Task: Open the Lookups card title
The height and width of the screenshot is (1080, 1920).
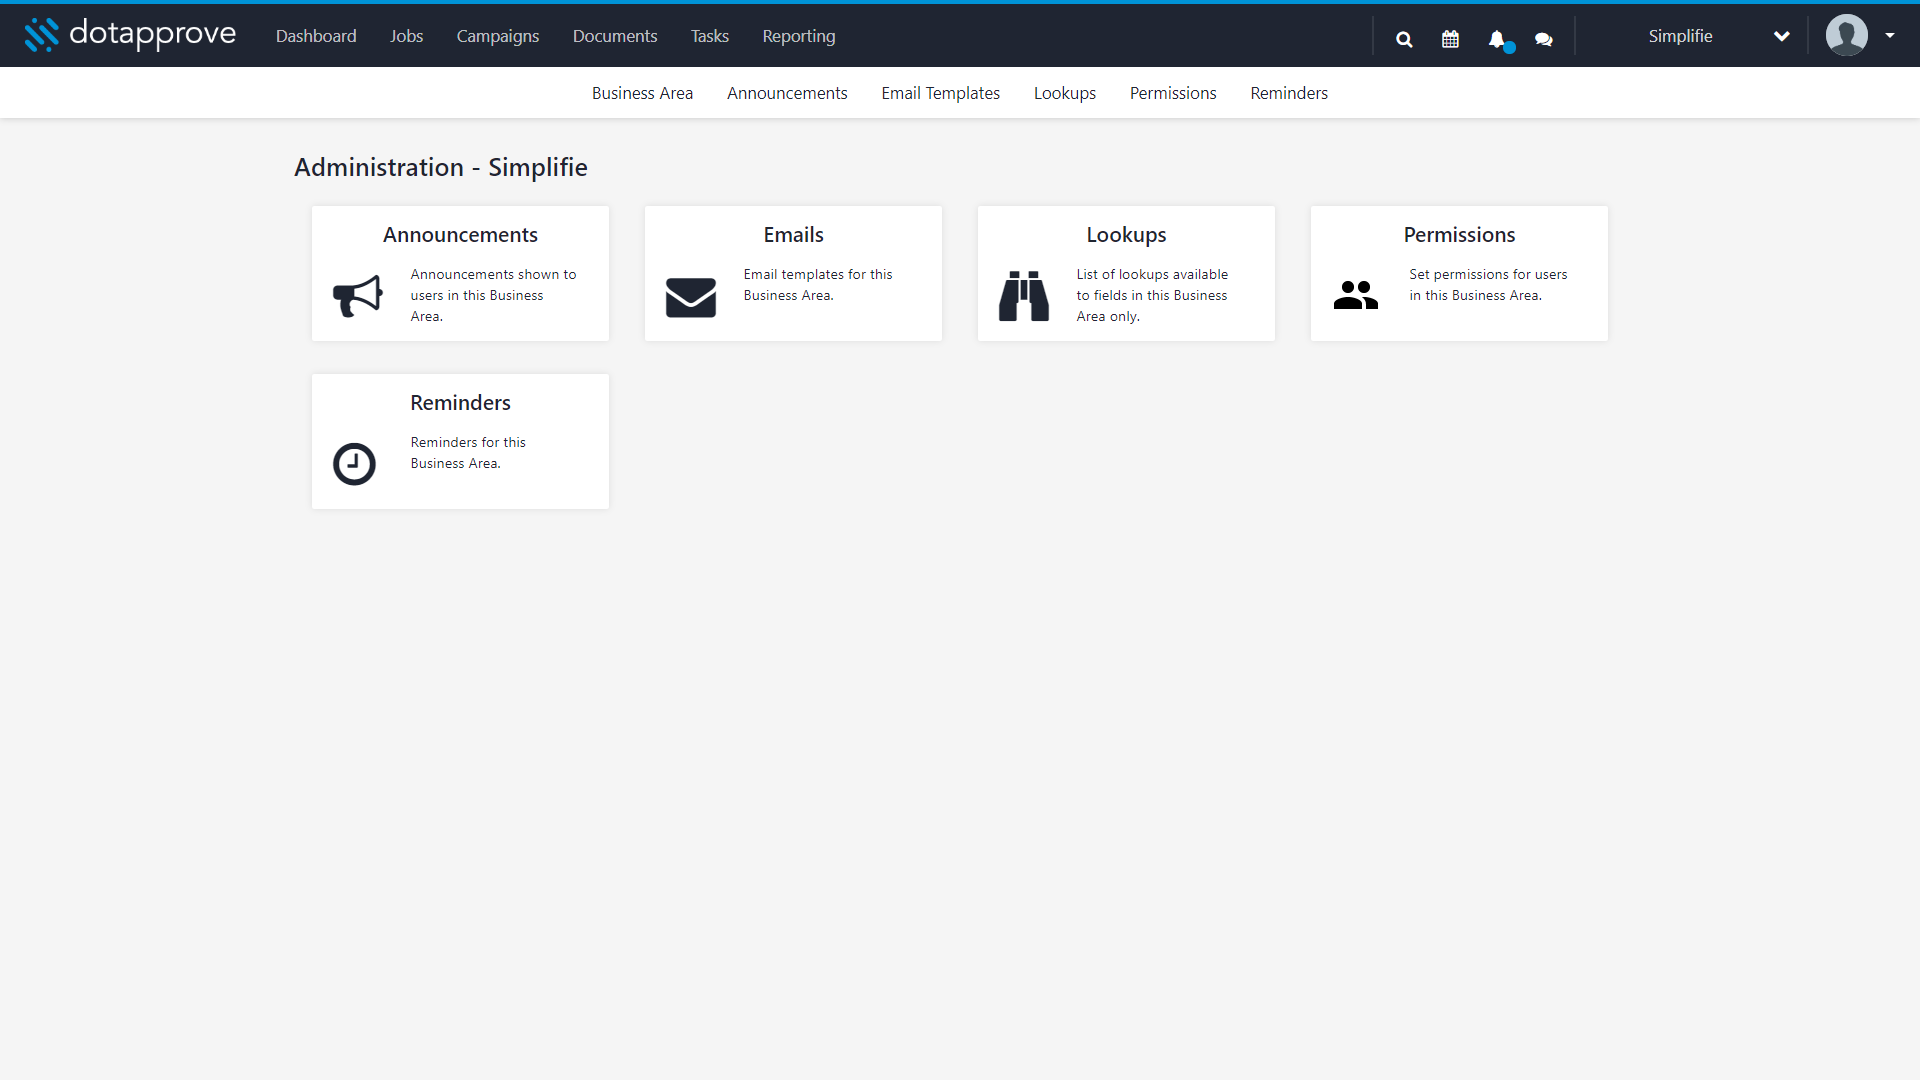Action: tap(1127, 235)
